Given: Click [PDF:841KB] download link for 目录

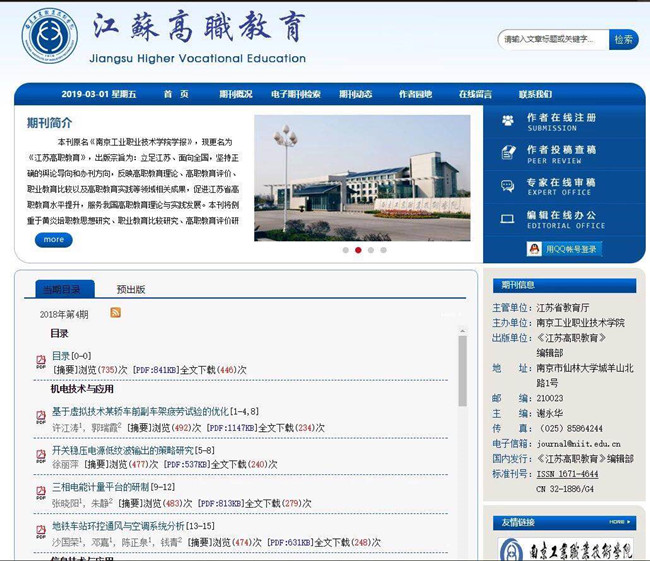Looking at the screenshot, I should pos(156,370).
